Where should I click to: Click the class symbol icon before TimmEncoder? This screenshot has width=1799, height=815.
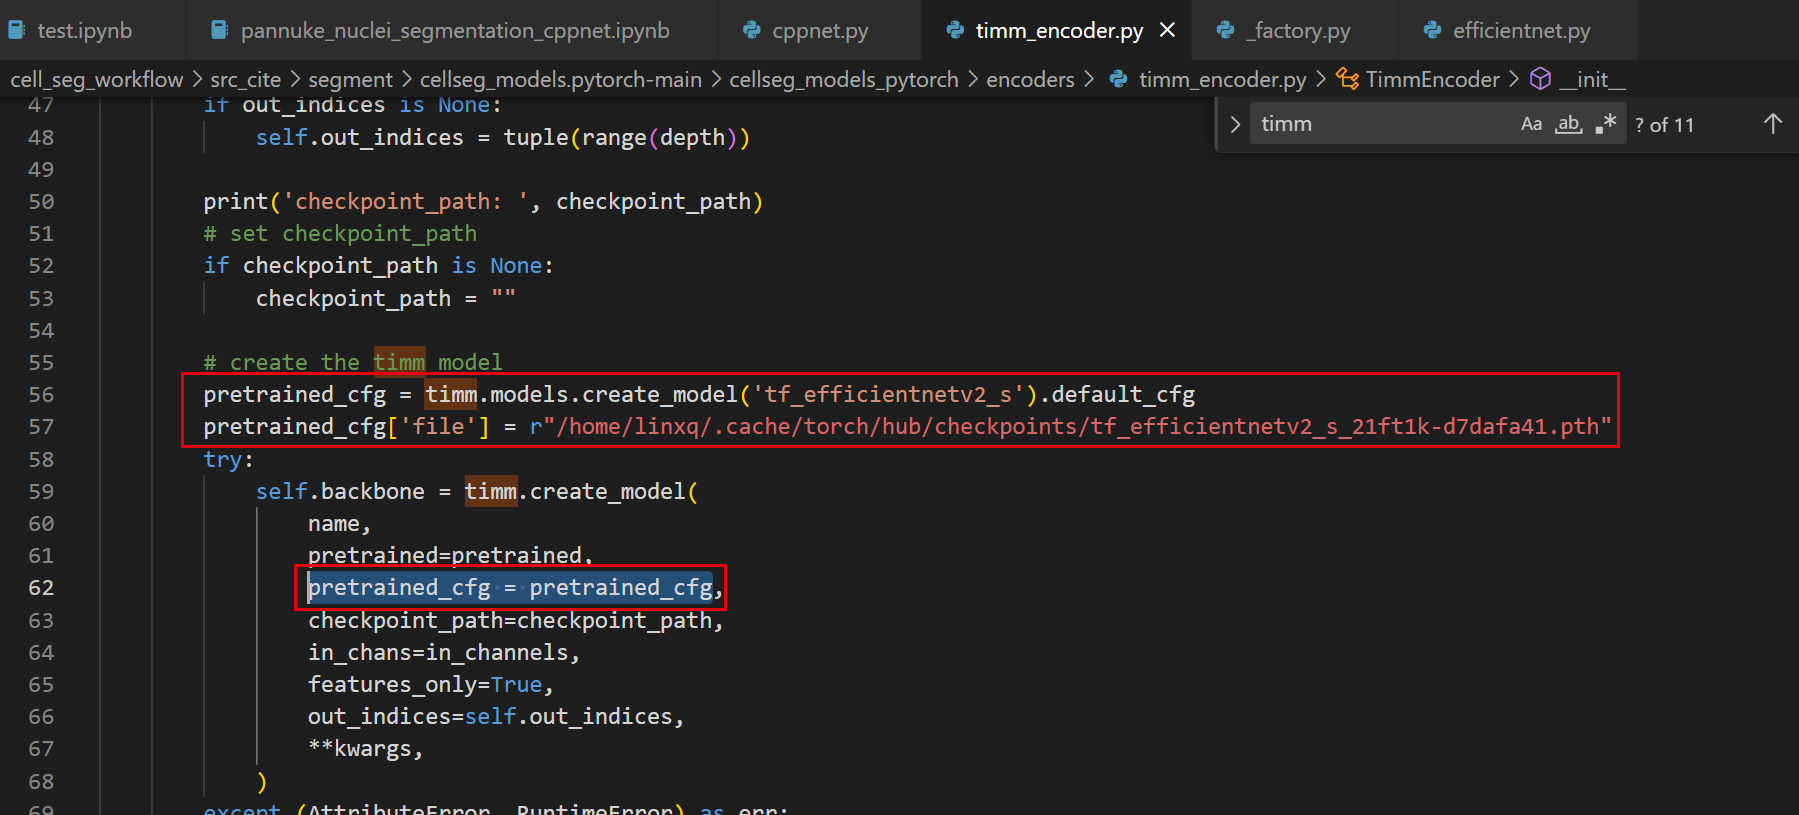(1347, 79)
